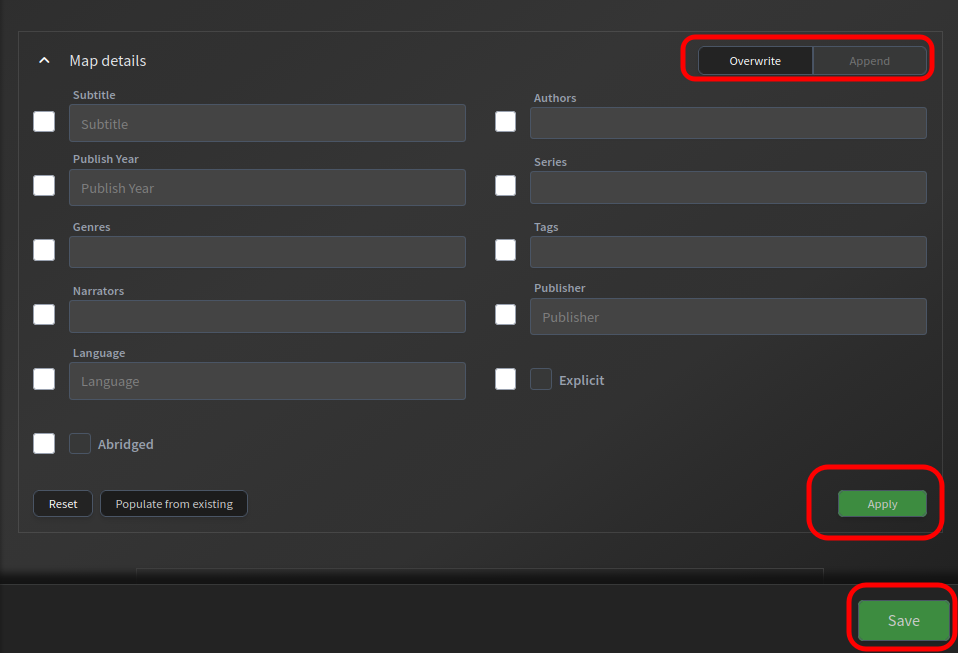Enable the Subtitle field checkbox

click(x=44, y=122)
